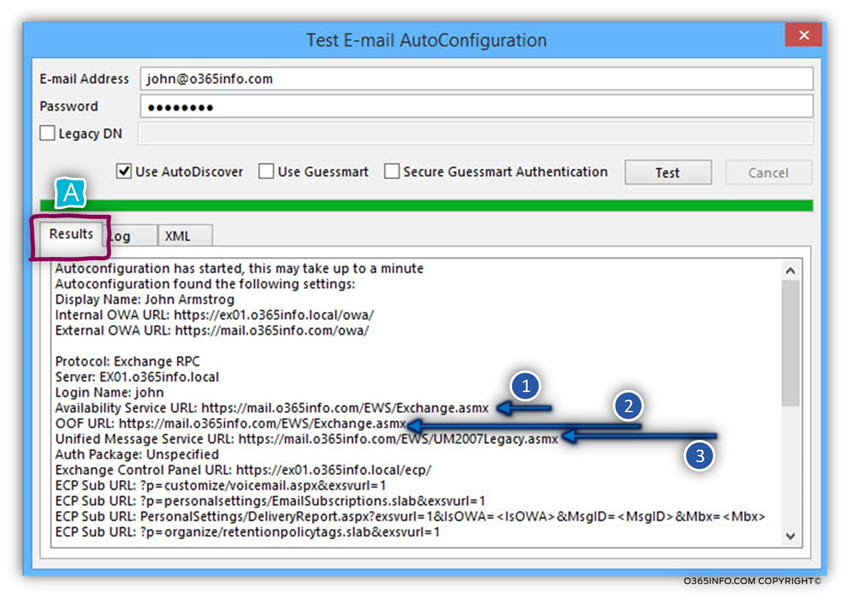Select the Internal OWA URL line
Viewport: 850px width, 612px height.
click(215, 315)
